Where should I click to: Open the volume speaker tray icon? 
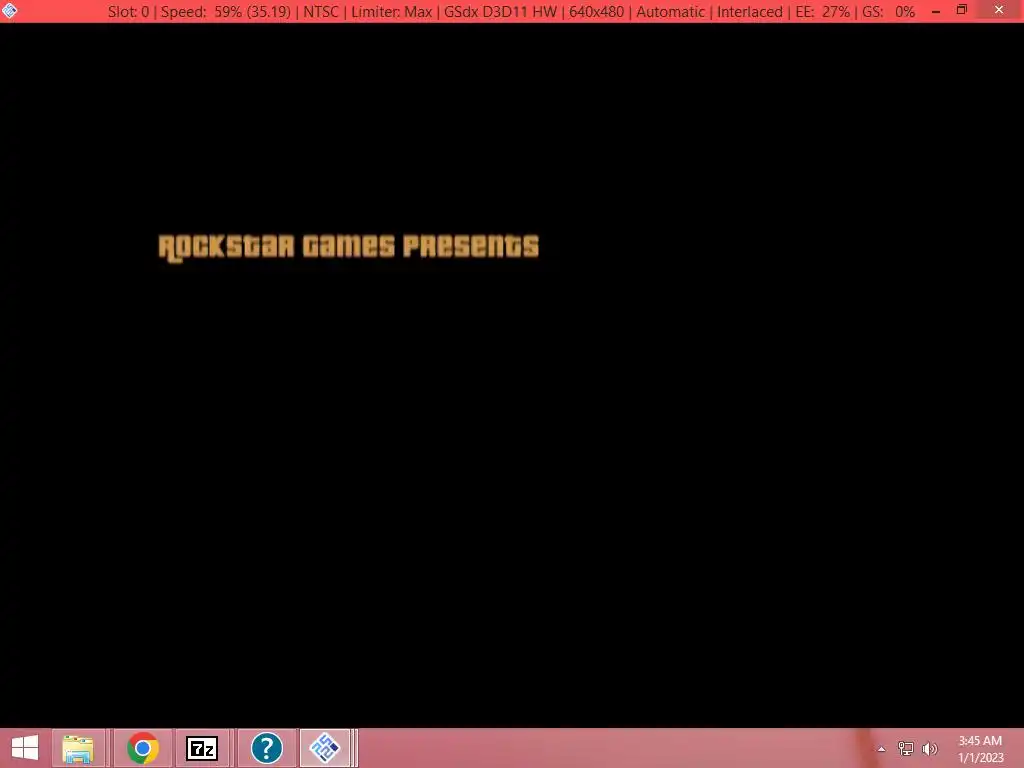(x=929, y=748)
